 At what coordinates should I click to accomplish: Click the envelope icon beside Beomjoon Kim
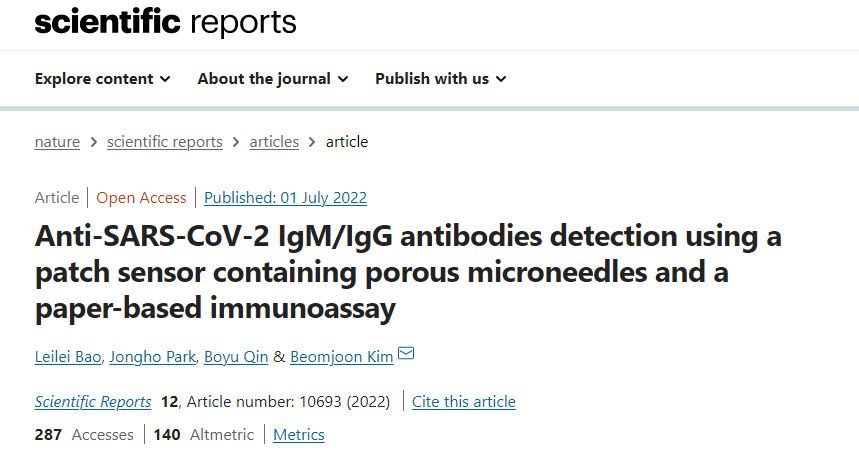click(x=406, y=355)
